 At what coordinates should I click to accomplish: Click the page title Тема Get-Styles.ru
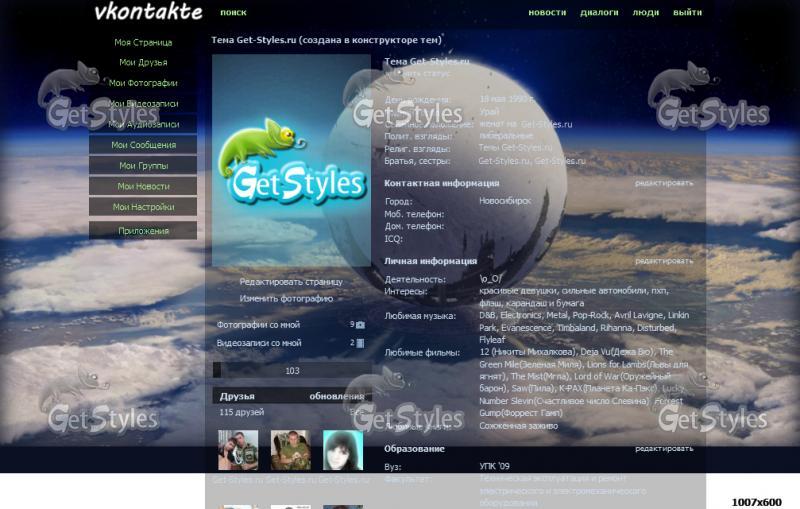pos(326,39)
